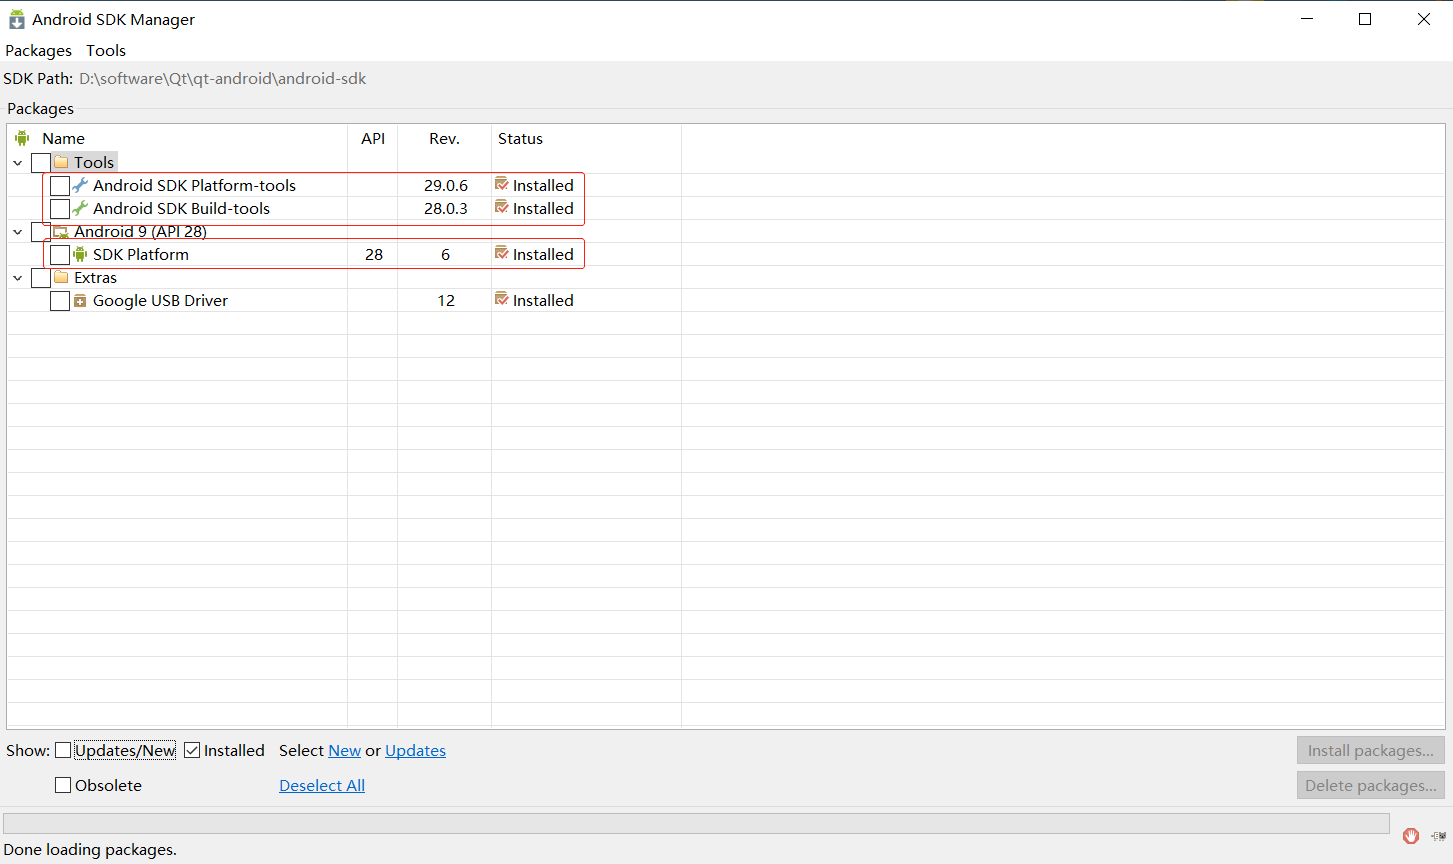
Task: Click the log window icon at bottom right
Action: pyautogui.click(x=1438, y=836)
